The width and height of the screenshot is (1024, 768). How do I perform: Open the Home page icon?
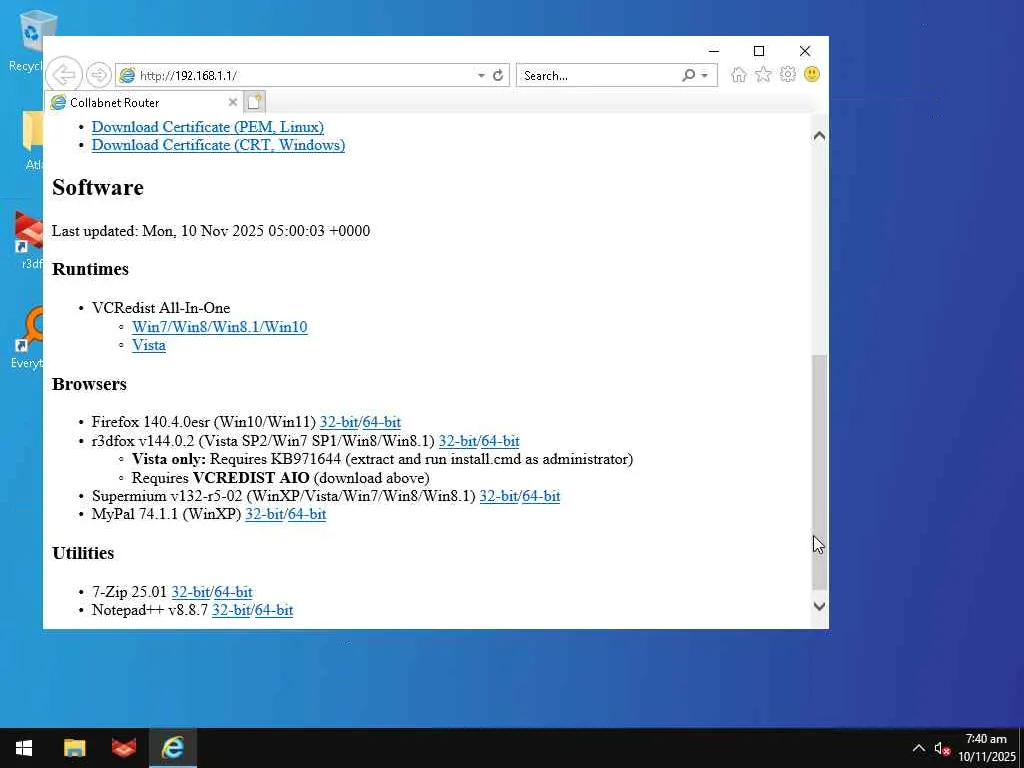[x=739, y=74]
